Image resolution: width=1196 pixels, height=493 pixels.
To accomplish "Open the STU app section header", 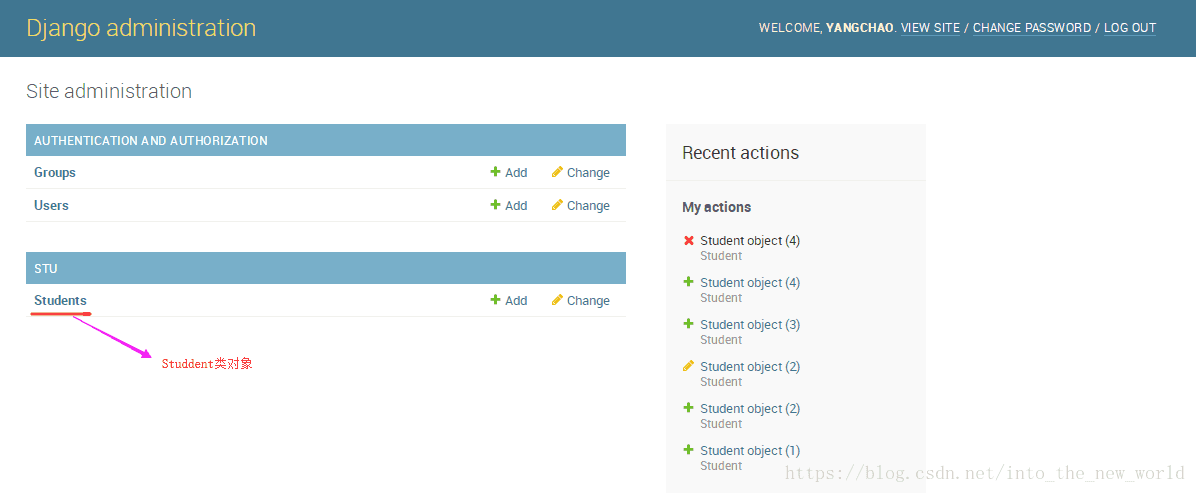I will click(x=46, y=269).
